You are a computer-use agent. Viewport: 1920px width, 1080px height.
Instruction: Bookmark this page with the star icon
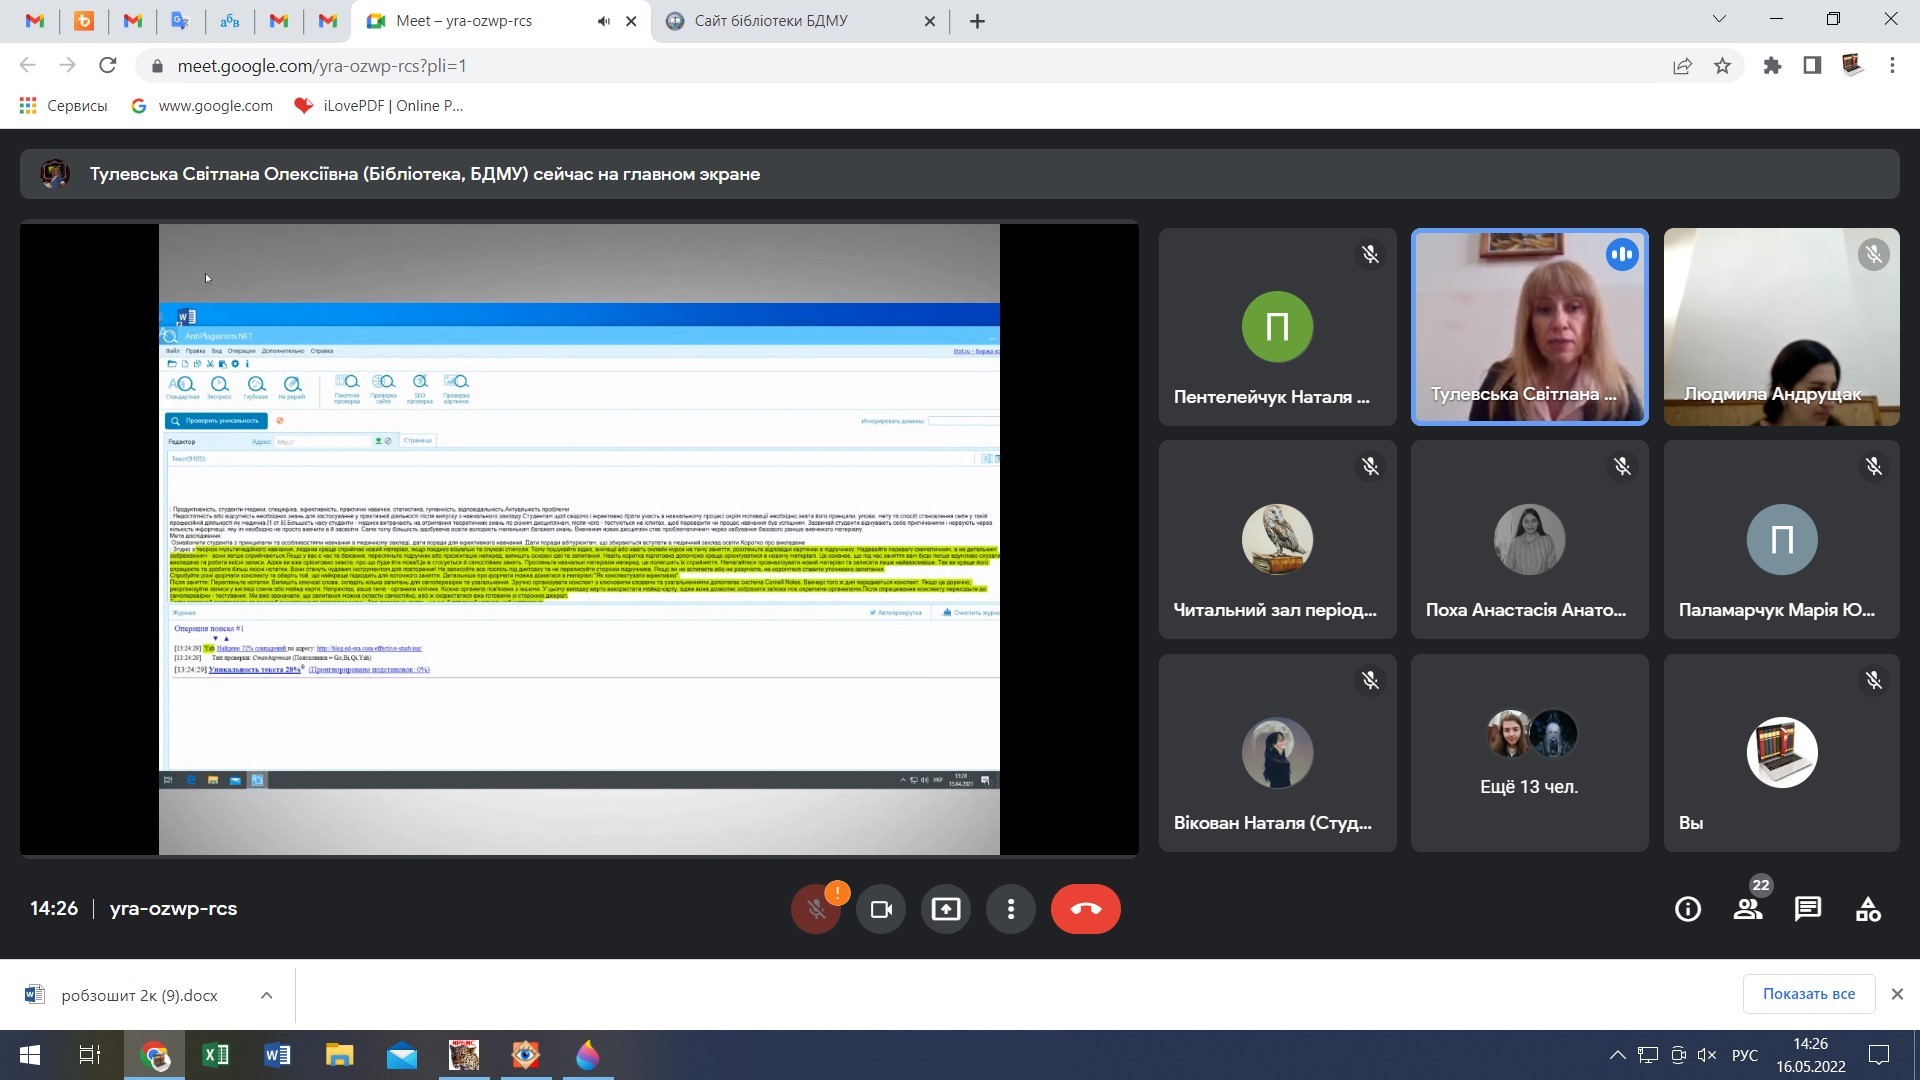click(1722, 66)
